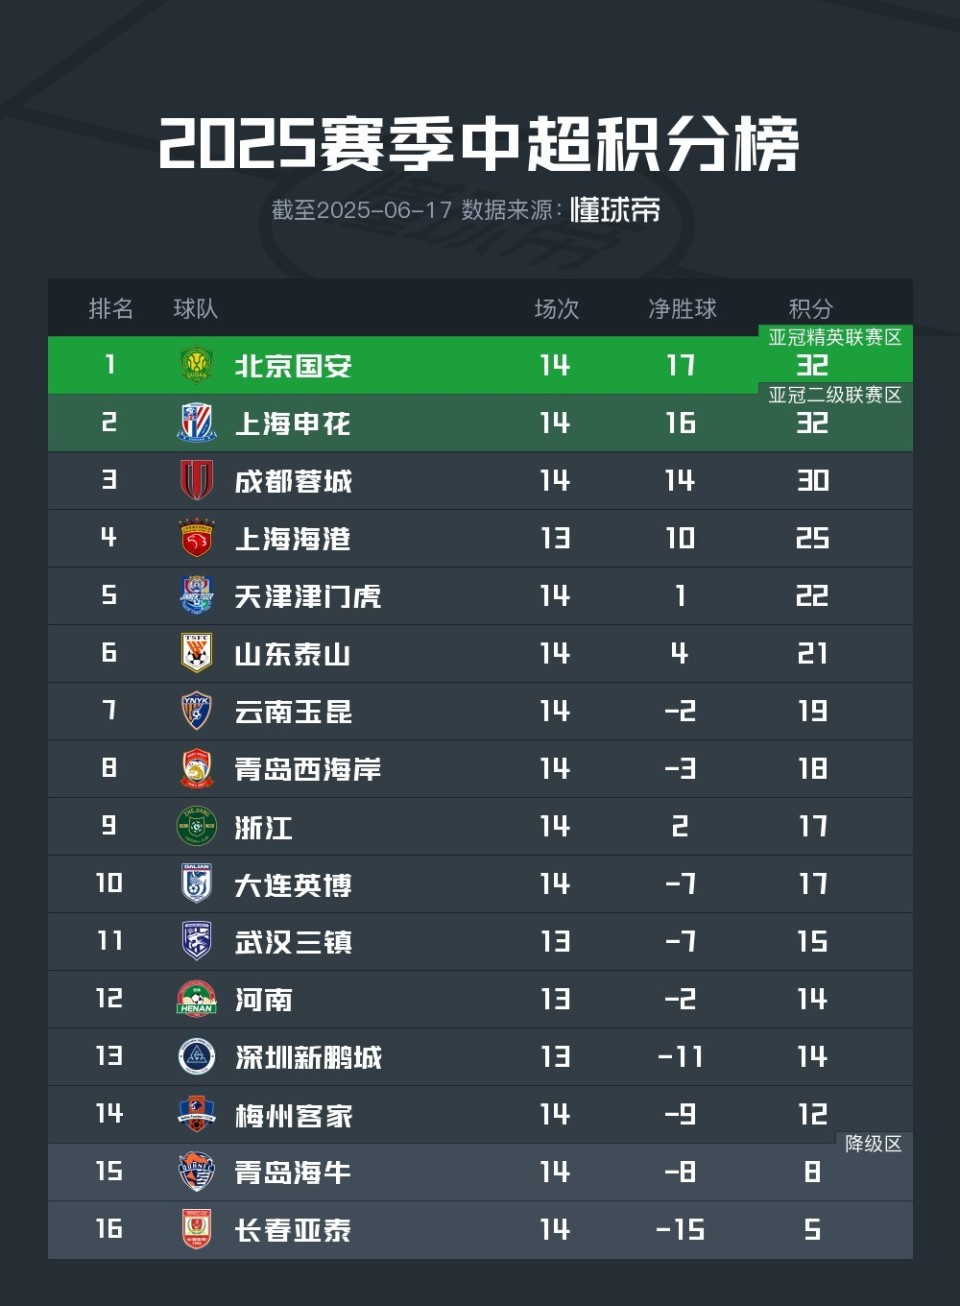Image resolution: width=960 pixels, height=1306 pixels.
Task: Select the 场次 matches played header
Action: pos(556,309)
